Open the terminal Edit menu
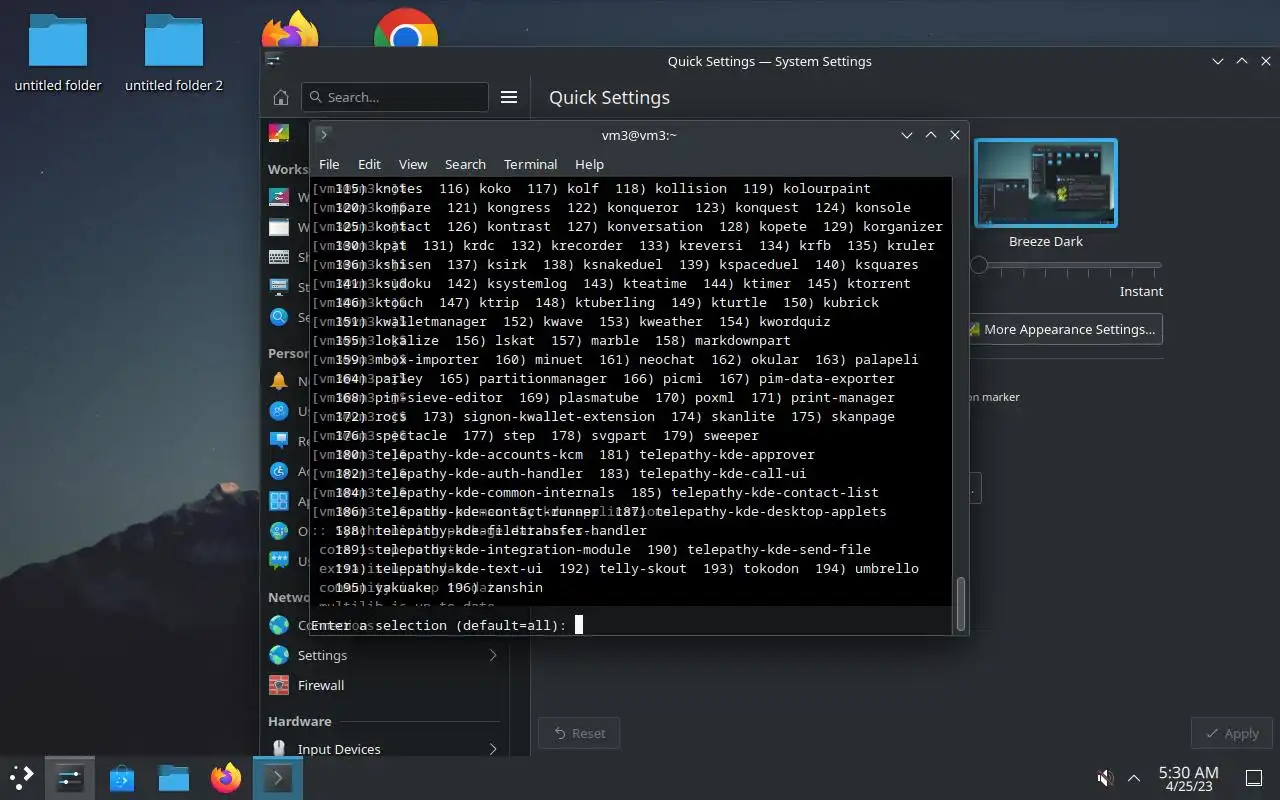This screenshot has height=800, width=1280. (369, 164)
